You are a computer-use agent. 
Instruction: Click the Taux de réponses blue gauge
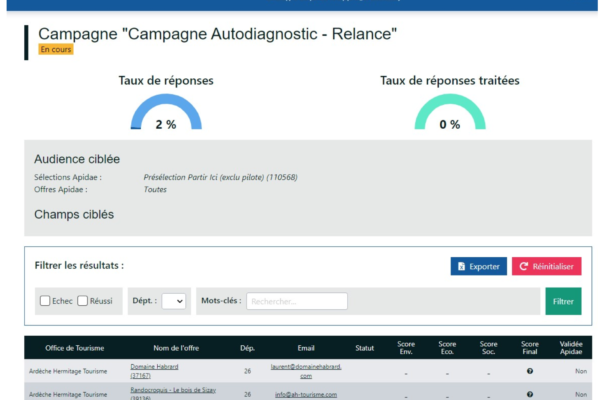(166, 111)
